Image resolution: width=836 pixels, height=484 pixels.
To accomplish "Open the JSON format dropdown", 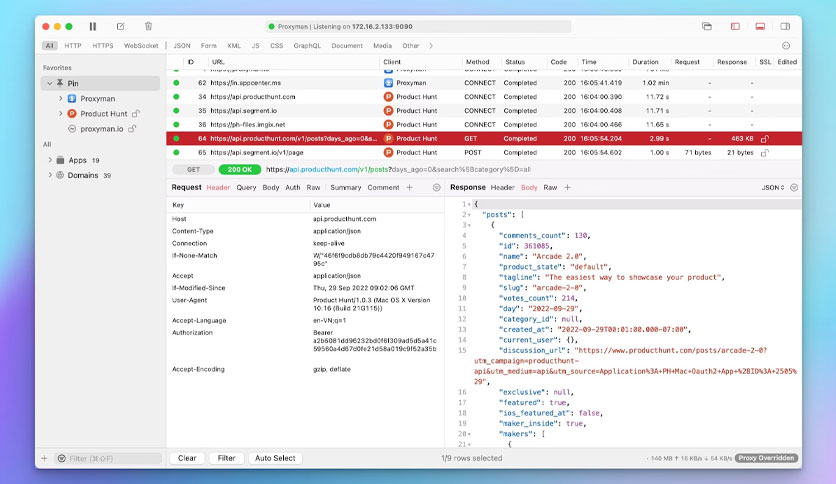I will (x=773, y=188).
